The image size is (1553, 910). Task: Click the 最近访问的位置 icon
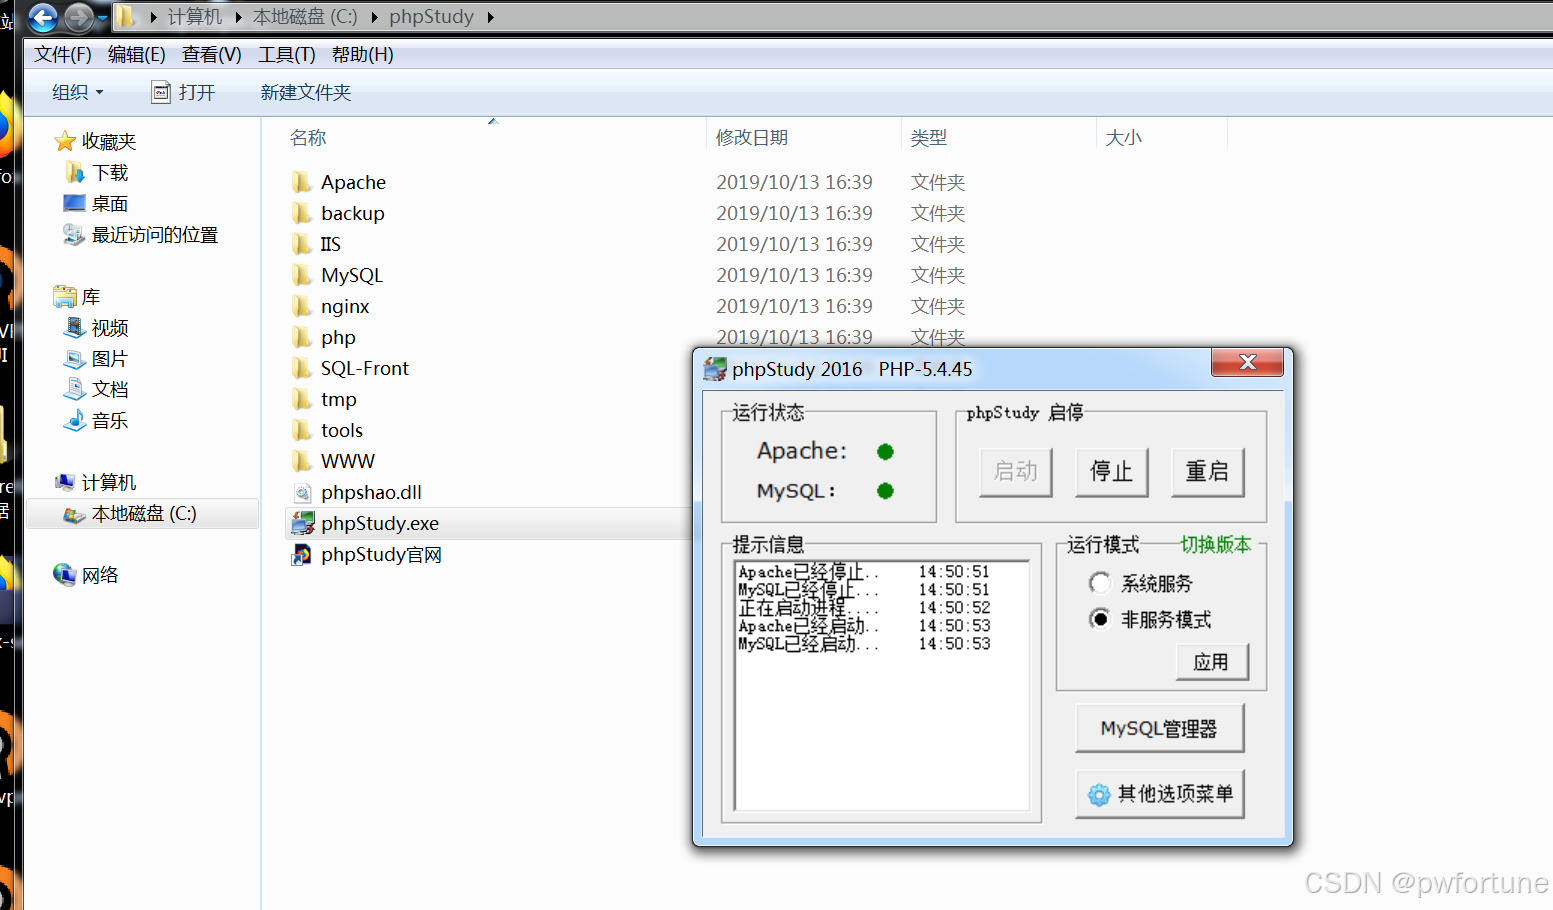74,234
